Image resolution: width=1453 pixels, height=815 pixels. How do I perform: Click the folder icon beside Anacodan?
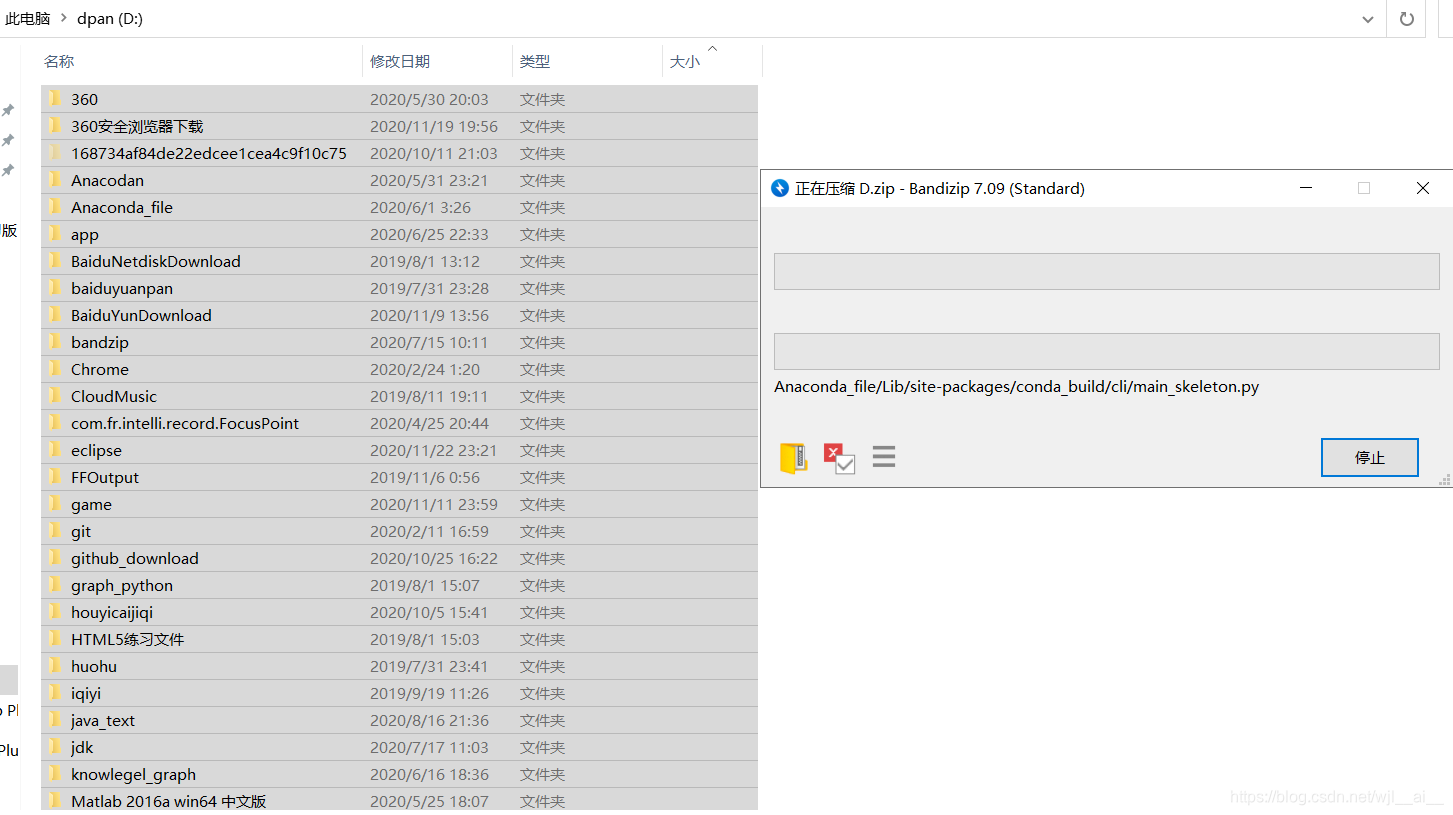click(x=55, y=180)
